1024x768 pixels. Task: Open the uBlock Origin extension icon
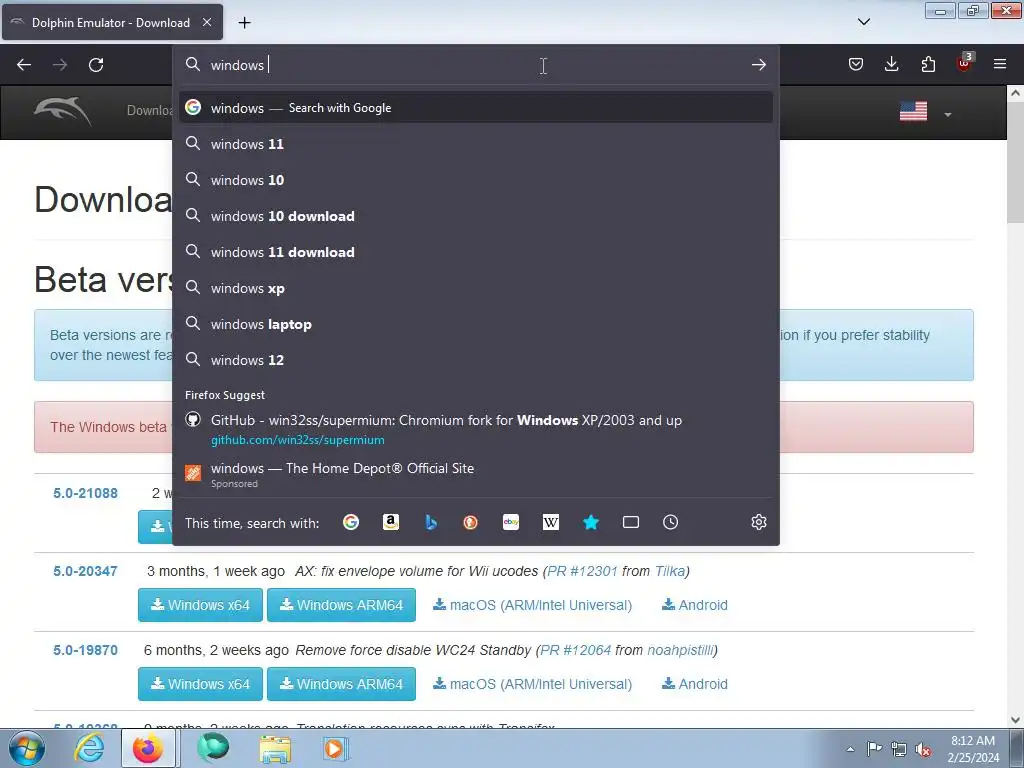click(x=964, y=63)
